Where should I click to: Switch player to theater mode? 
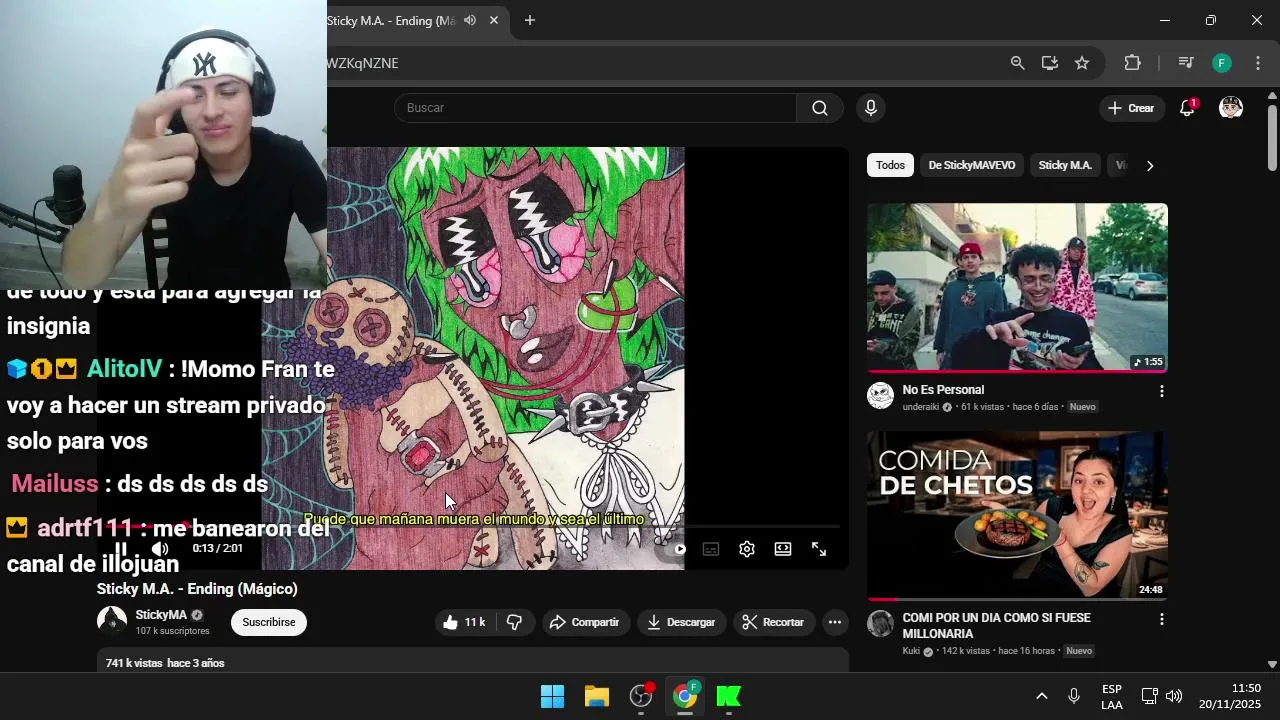coord(783,549)
